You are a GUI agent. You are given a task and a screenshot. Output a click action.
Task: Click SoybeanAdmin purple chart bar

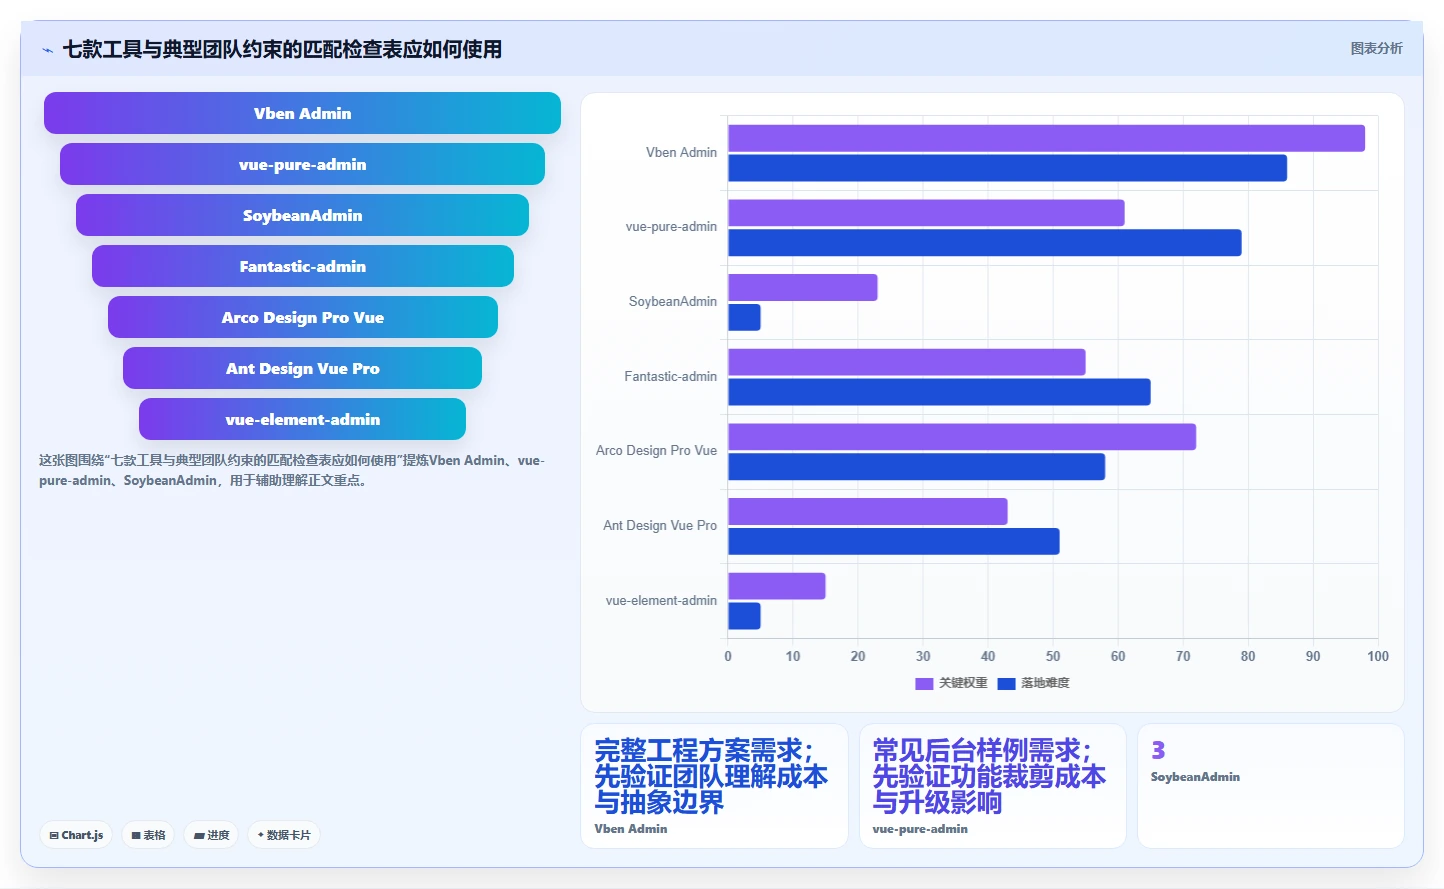[803, 288]
